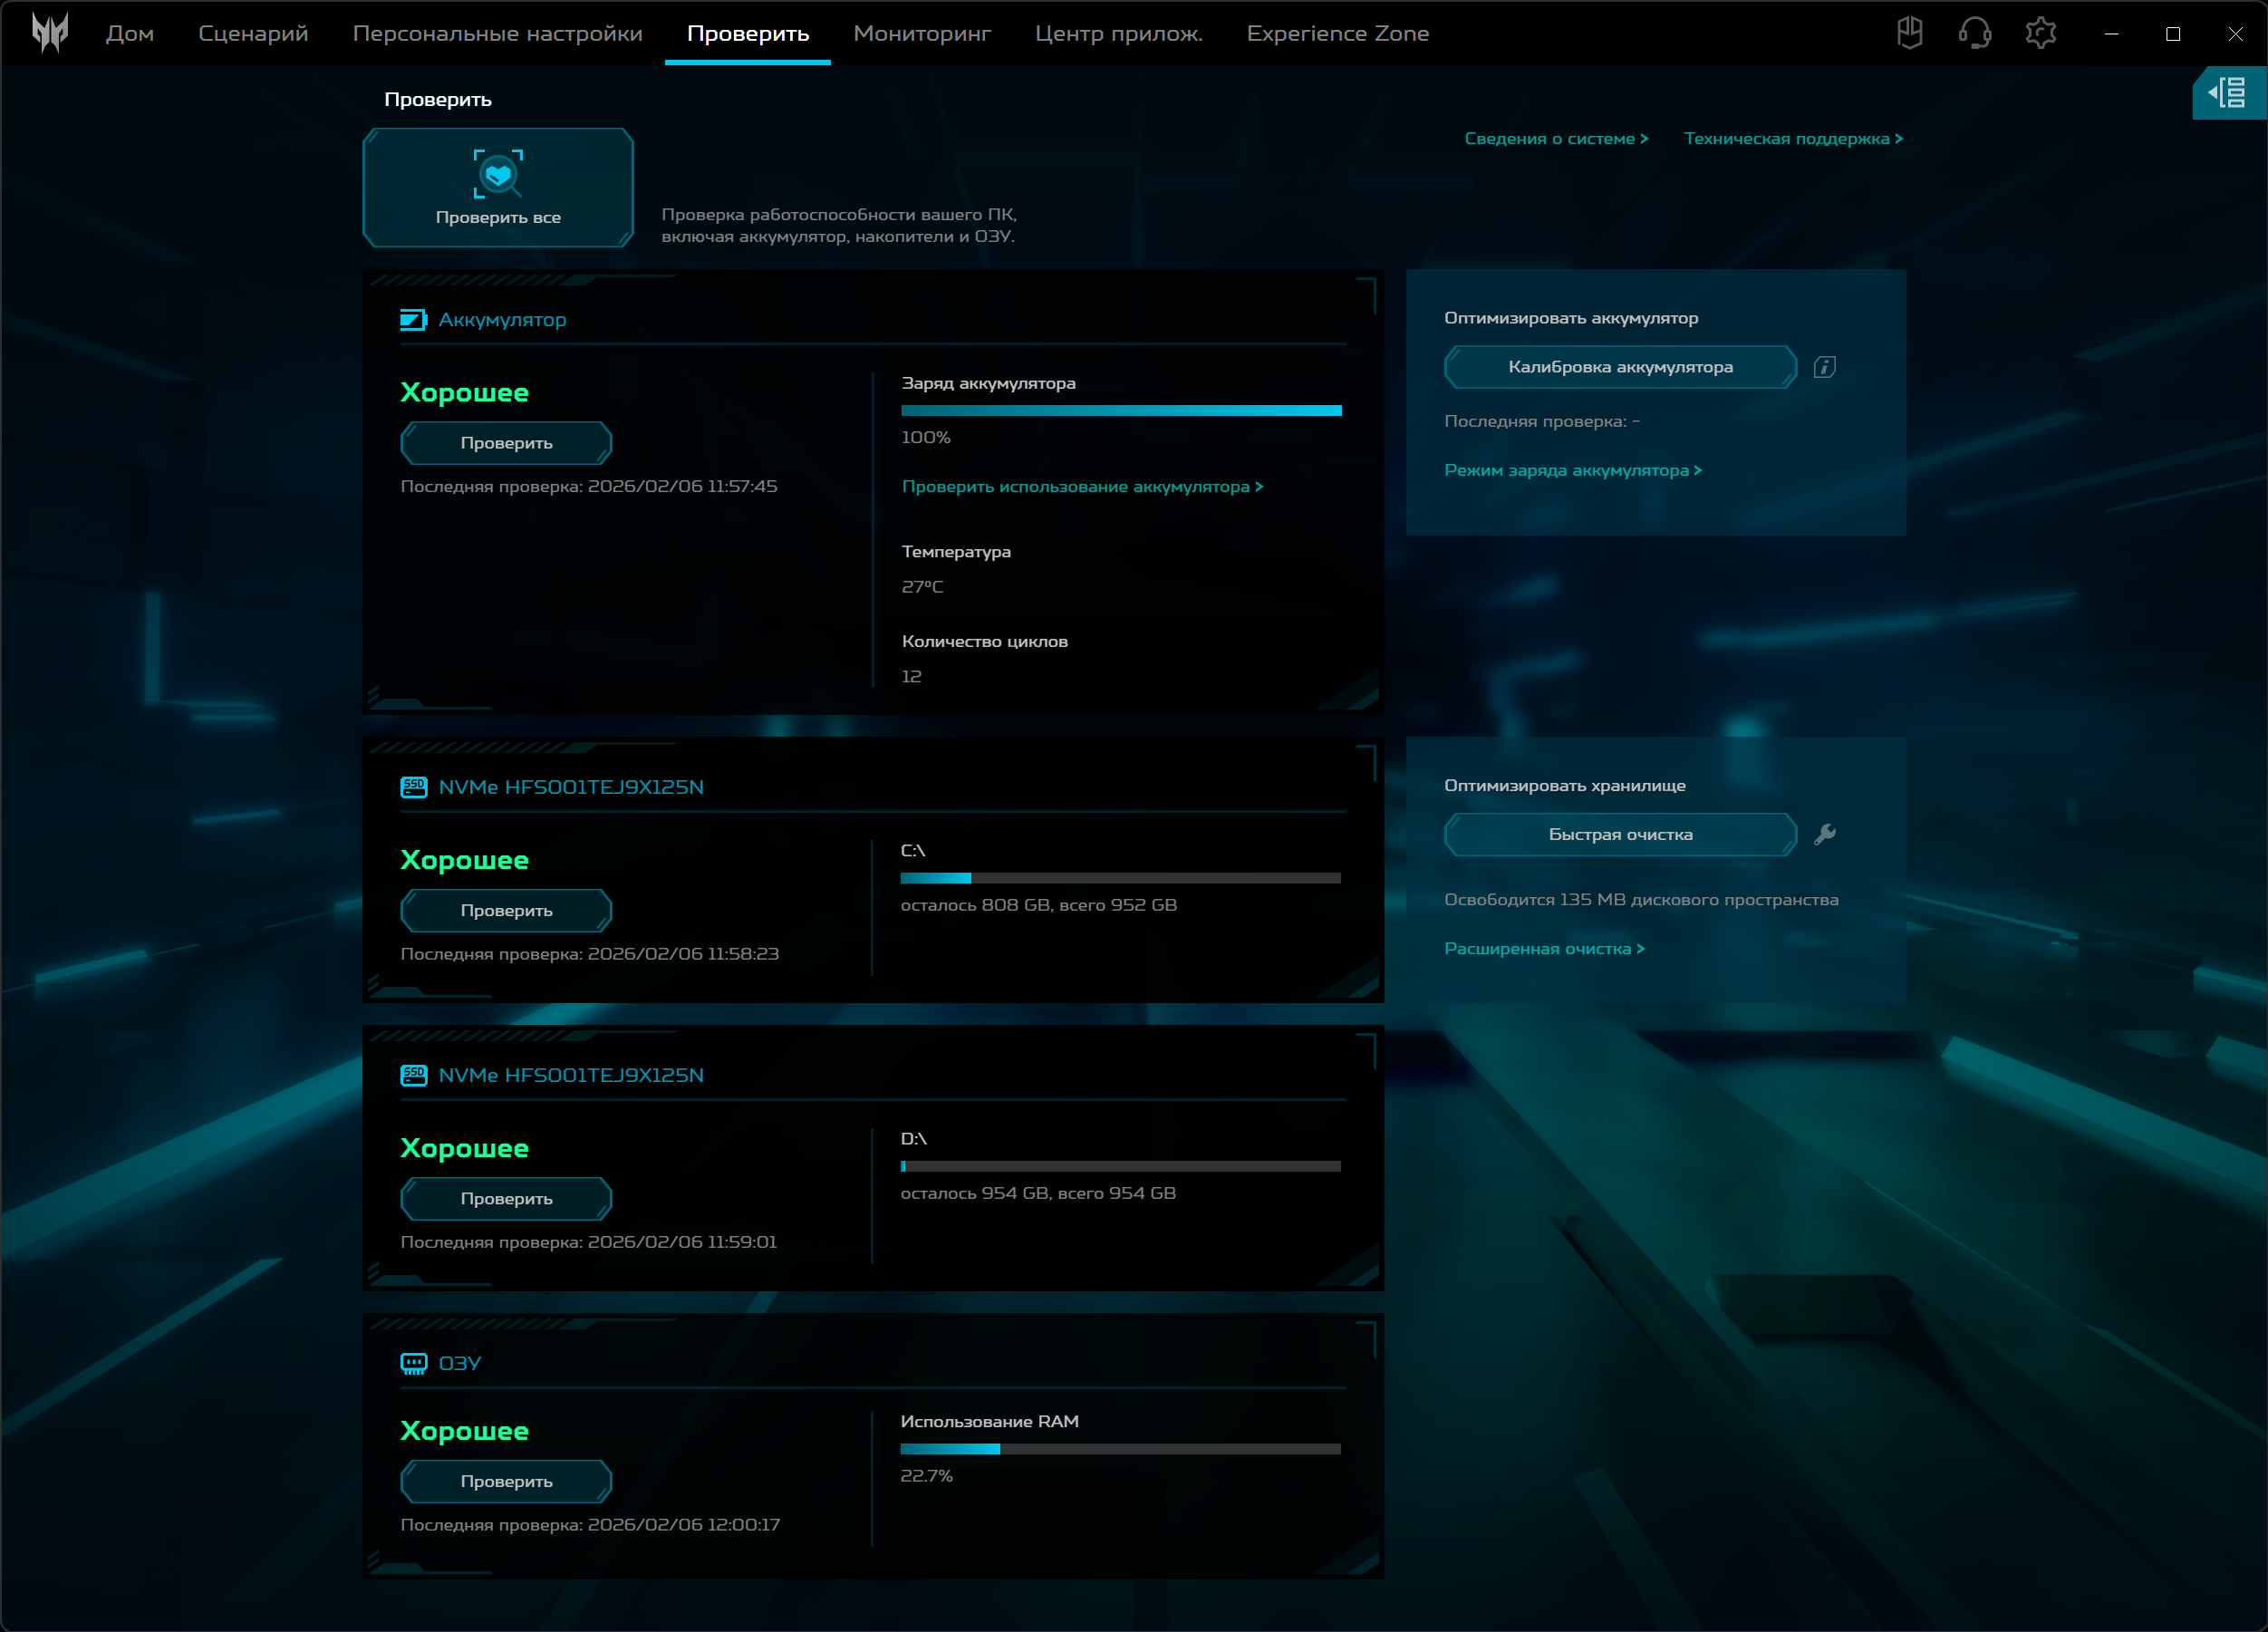Viewport: 2268px width, 1632px height.
Task: Click the Проверить все heart scan icon
Action: (x=498, y=175)
